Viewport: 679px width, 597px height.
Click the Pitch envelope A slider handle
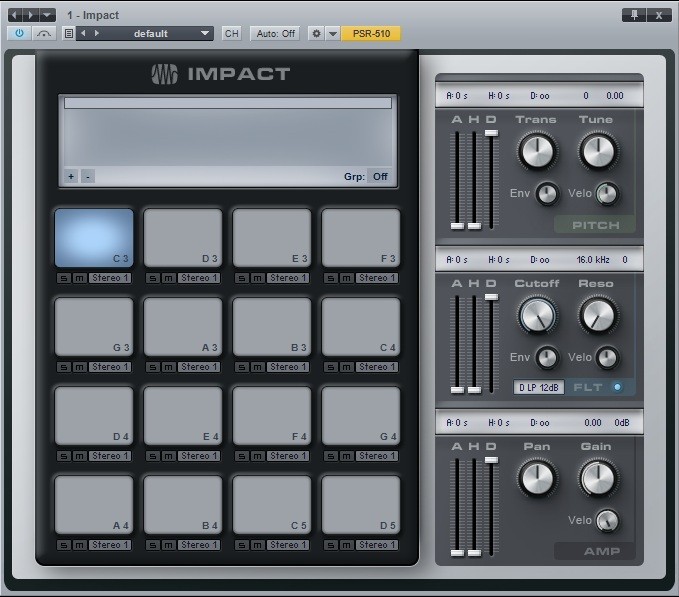pos(457,226)
